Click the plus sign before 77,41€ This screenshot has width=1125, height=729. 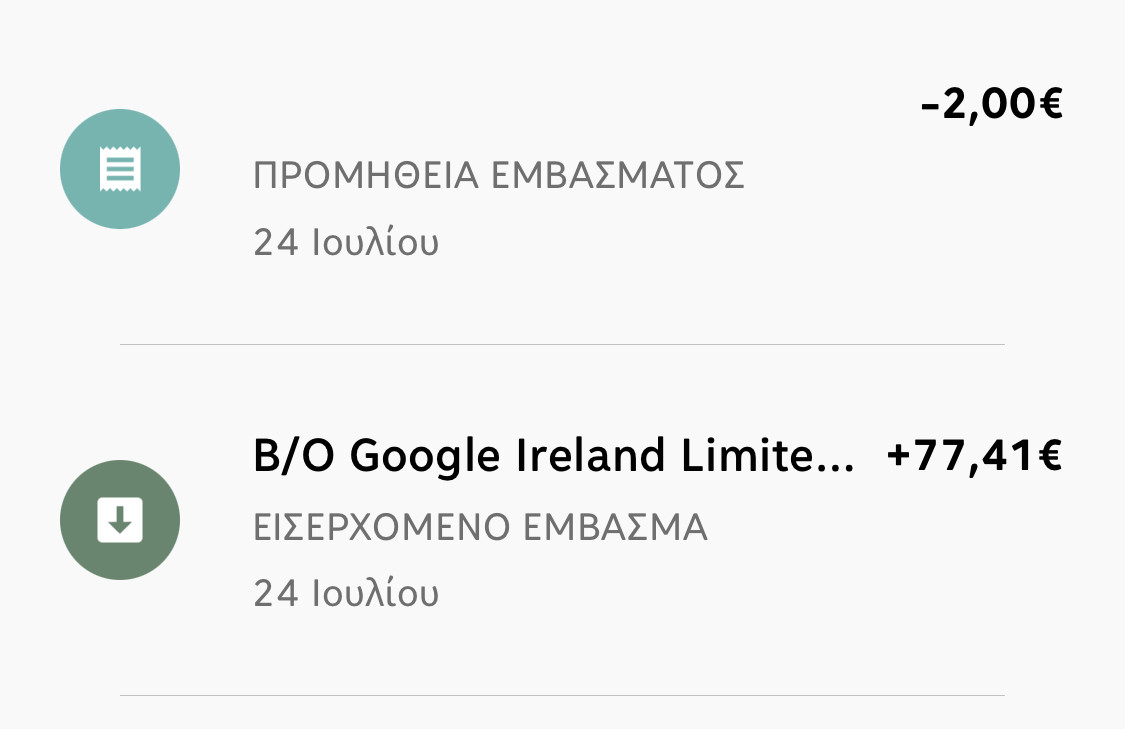(x=899, y=458)
